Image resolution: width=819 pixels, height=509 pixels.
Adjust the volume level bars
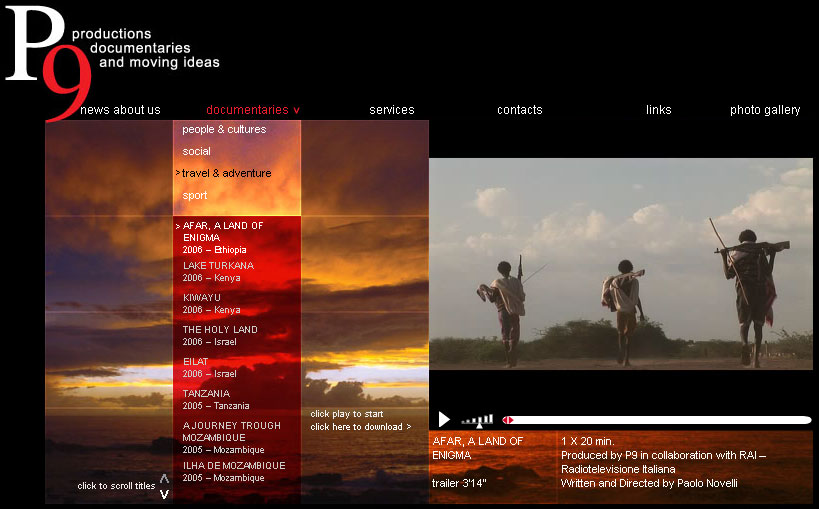coord(478,421)
